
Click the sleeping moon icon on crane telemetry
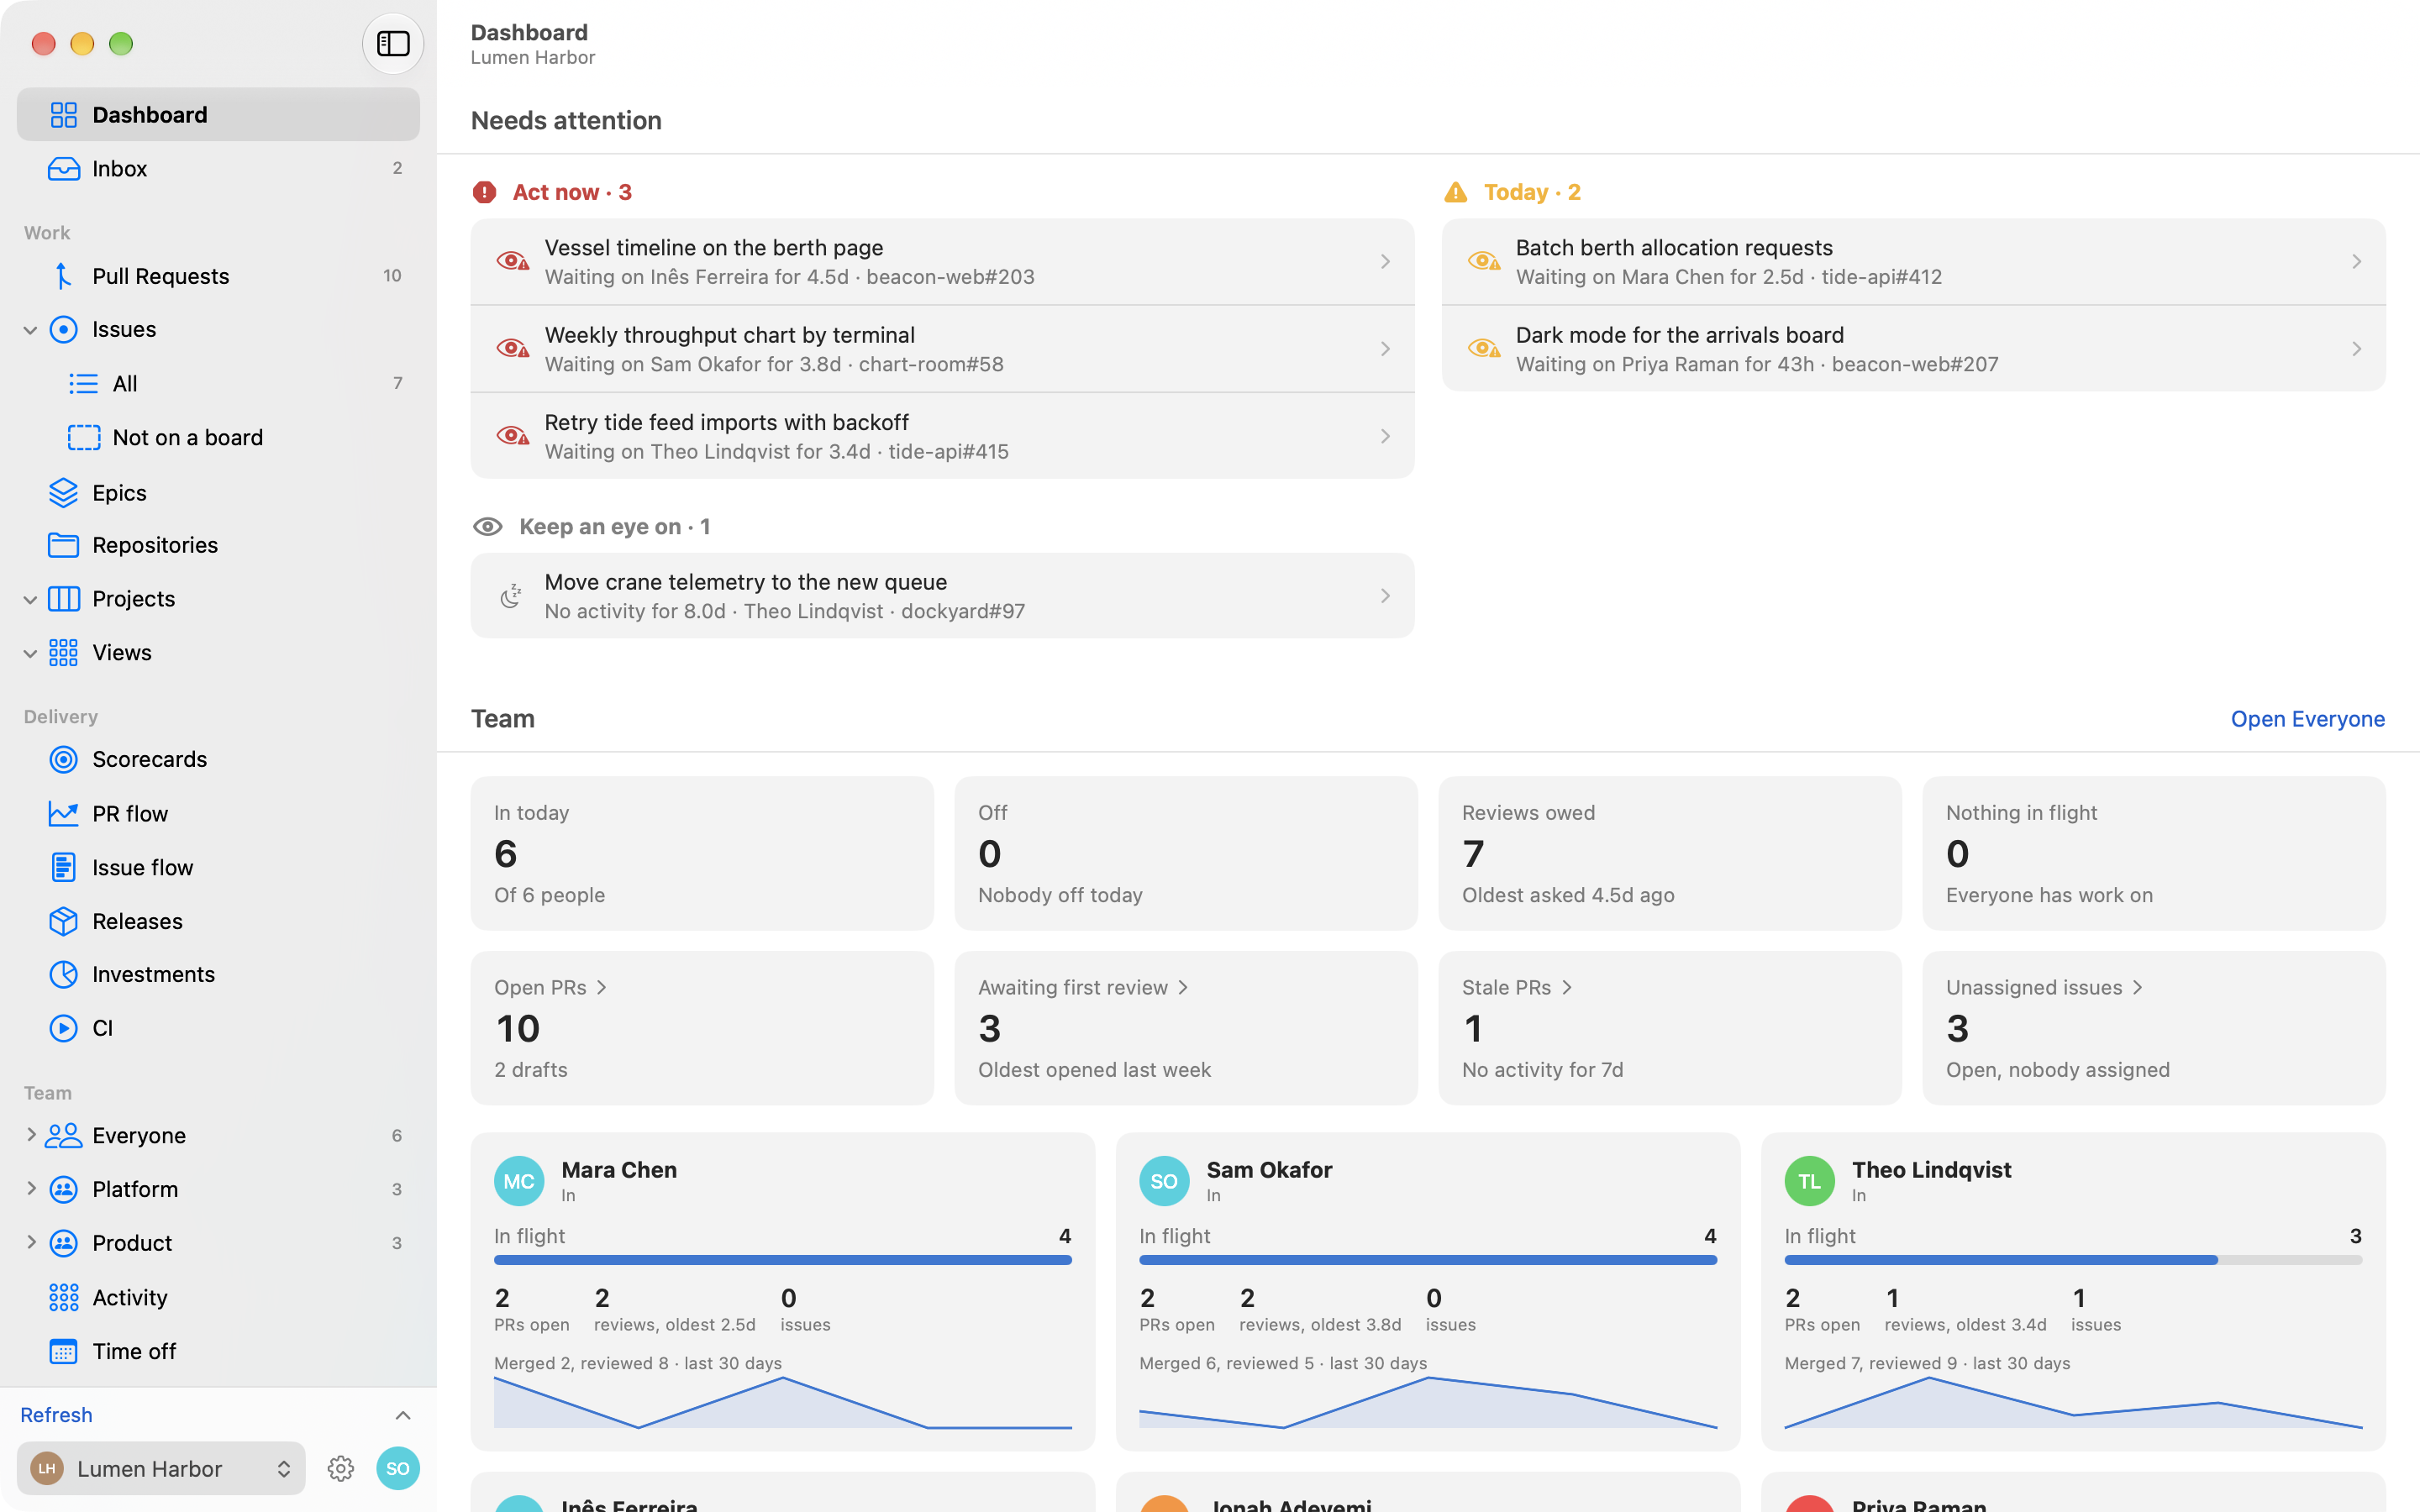[511, 596]
